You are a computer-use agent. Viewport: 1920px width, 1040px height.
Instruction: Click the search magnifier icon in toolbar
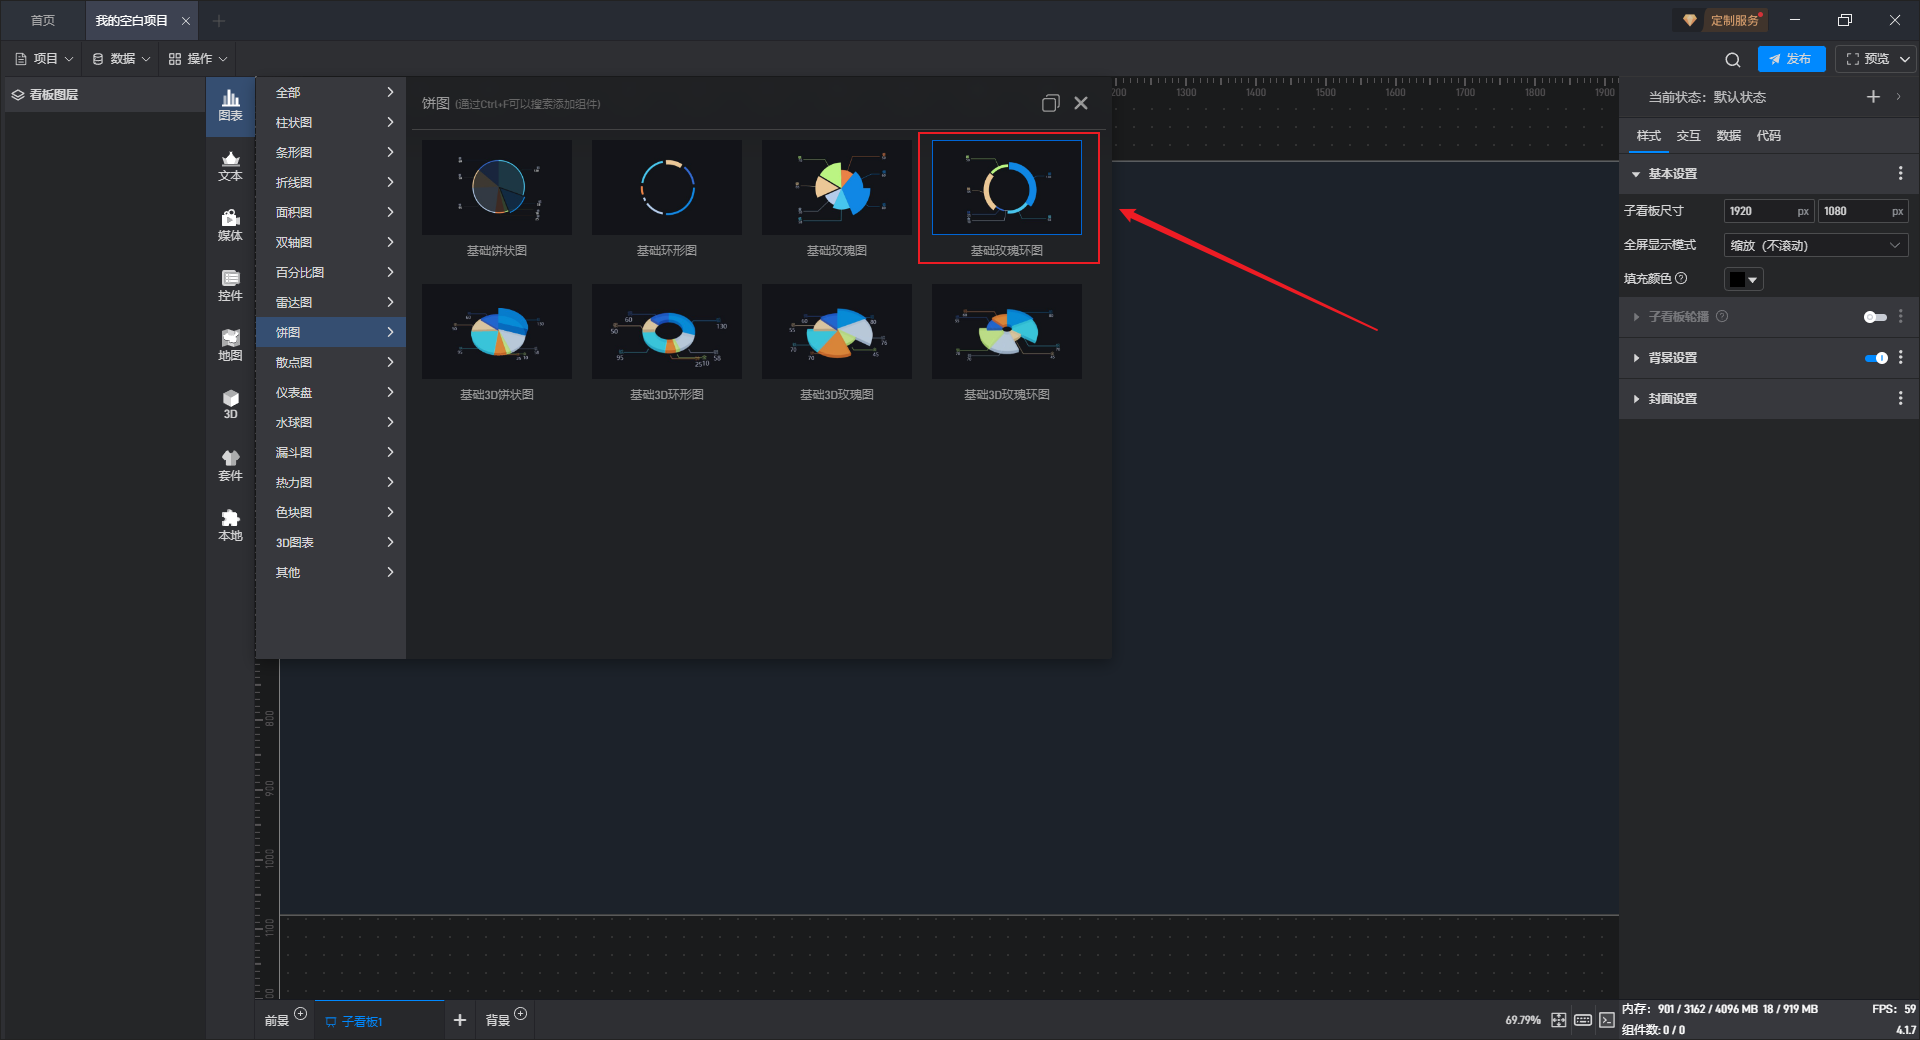click(x=1733, y=59)
